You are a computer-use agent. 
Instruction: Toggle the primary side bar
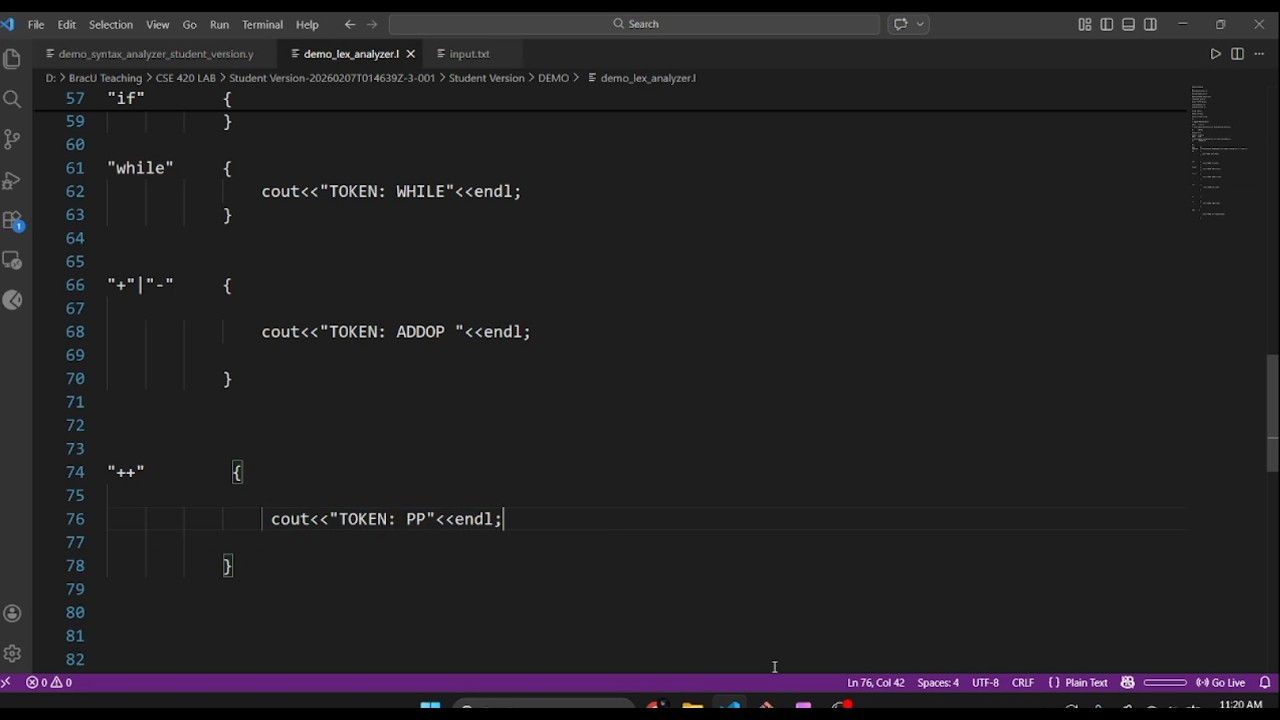[x=1107, y=24]
